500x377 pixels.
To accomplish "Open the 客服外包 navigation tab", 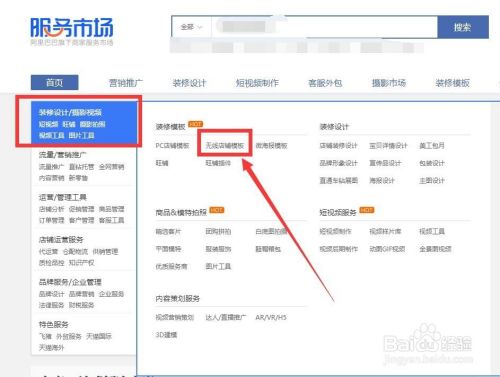I will 325,83.
